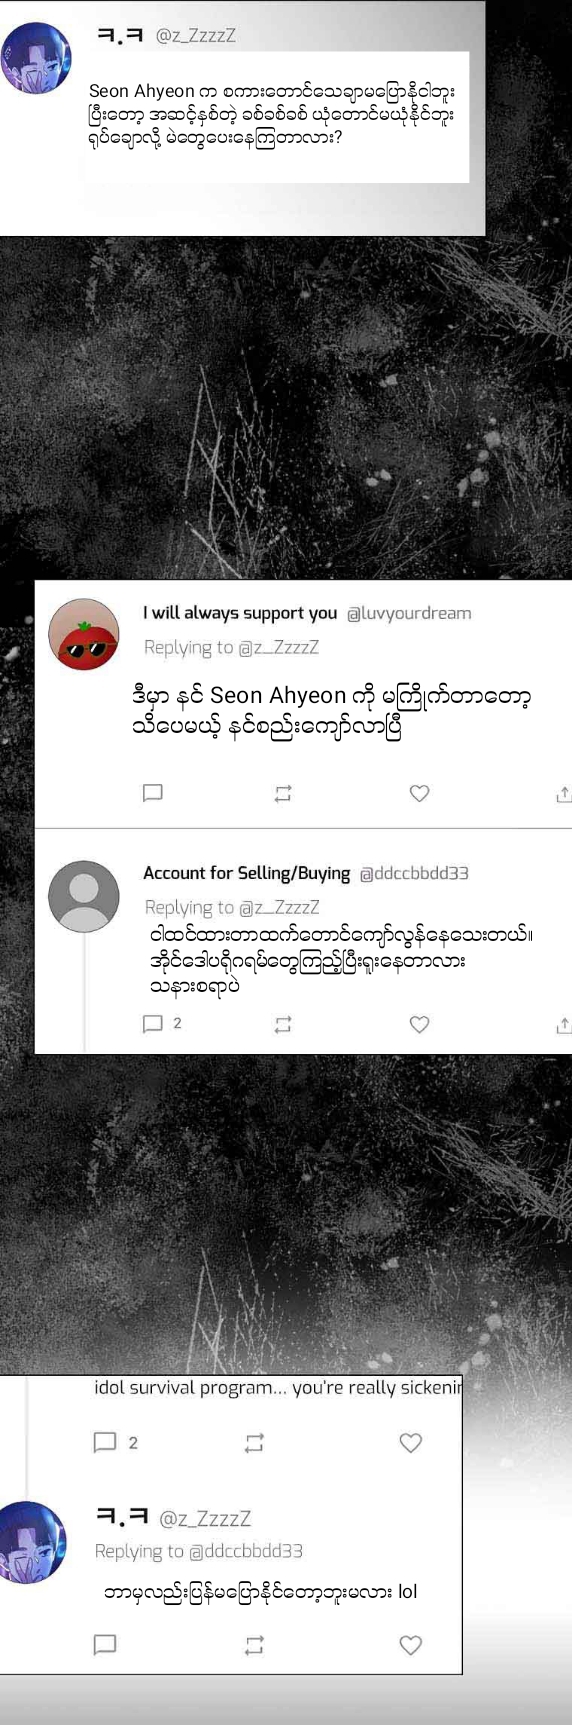Open the gray default avatar of ddccbbdd33
The height and width of the screenshot is (1725, 572).
pos(84,896)
